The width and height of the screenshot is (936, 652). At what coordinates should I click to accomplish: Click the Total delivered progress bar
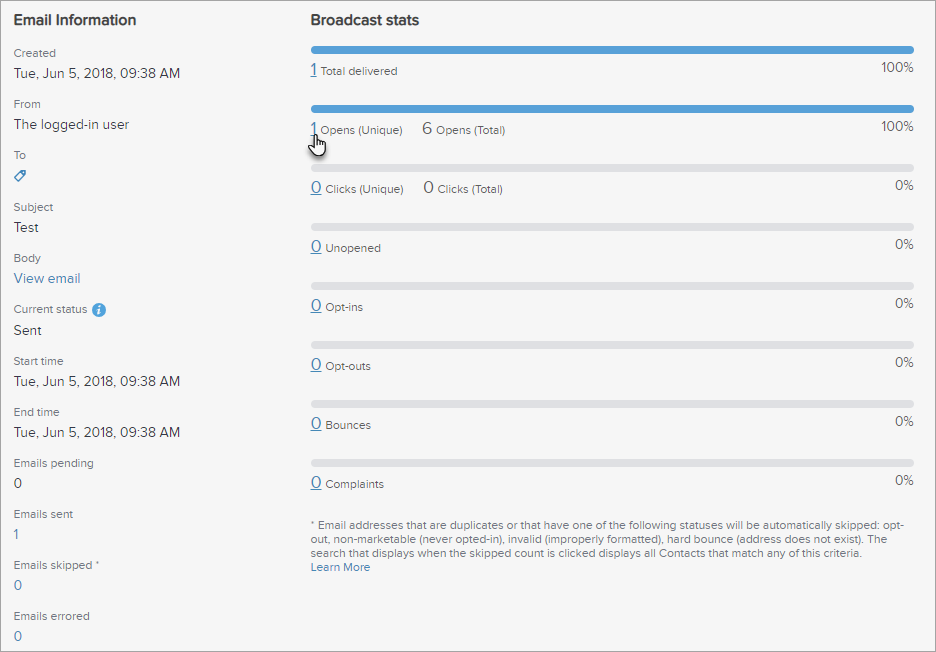click(x=612, y=50)
